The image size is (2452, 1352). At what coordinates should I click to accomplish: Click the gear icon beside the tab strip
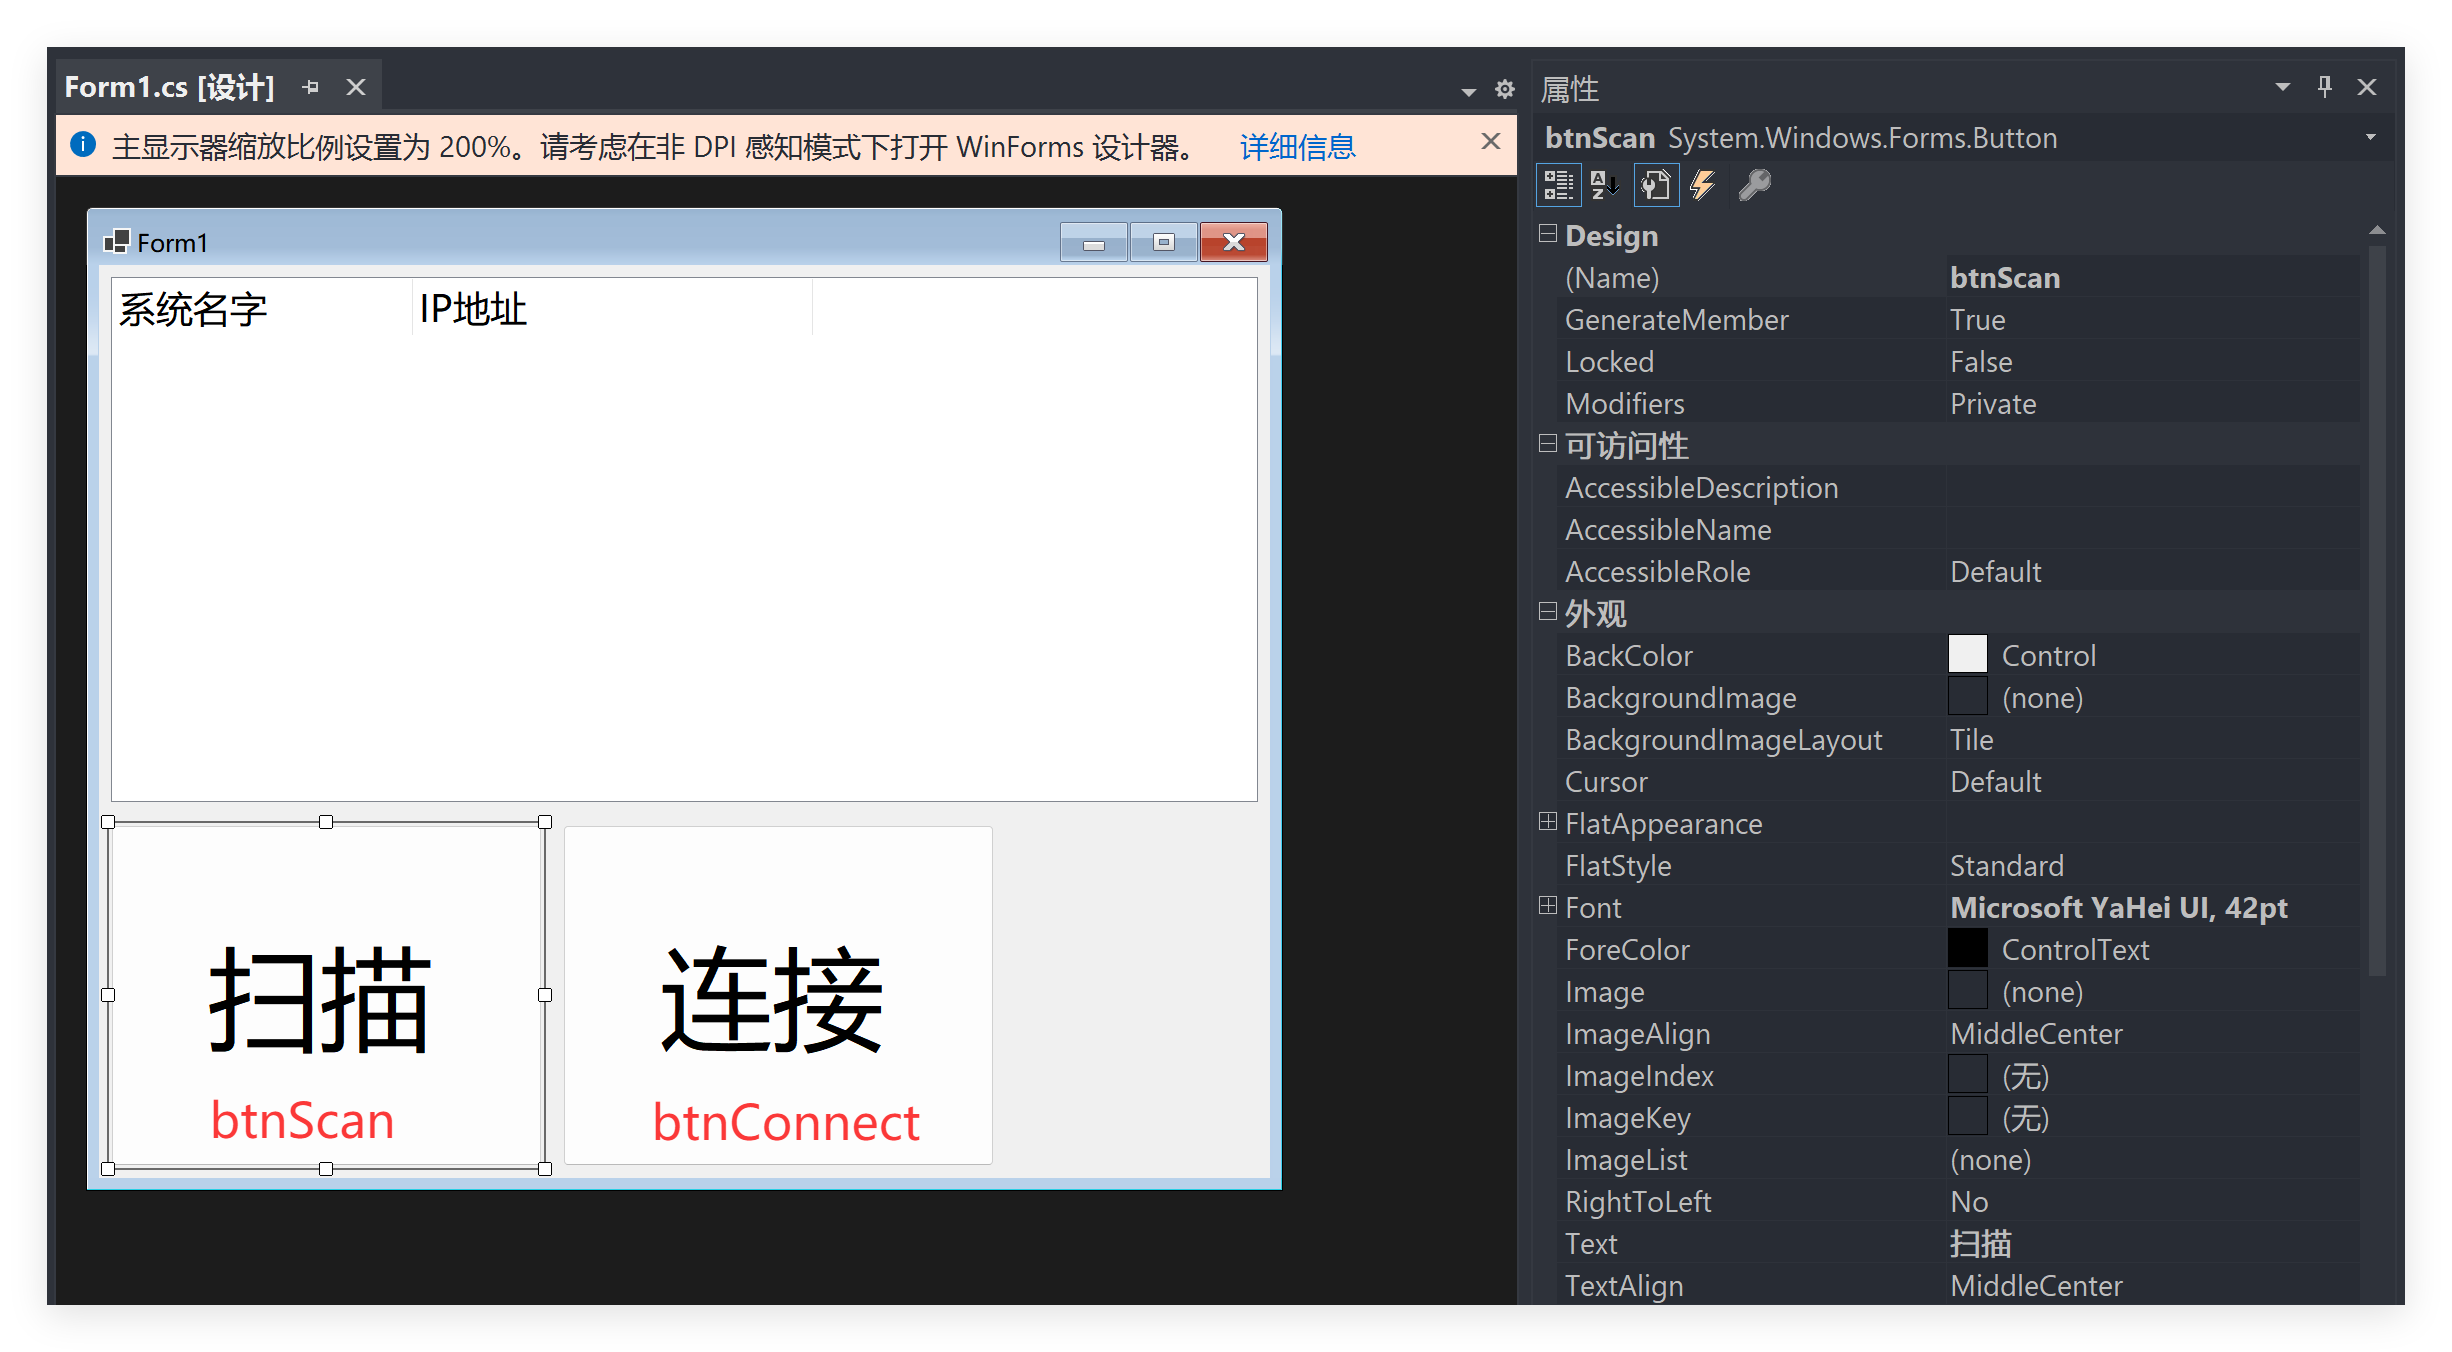1504,90
